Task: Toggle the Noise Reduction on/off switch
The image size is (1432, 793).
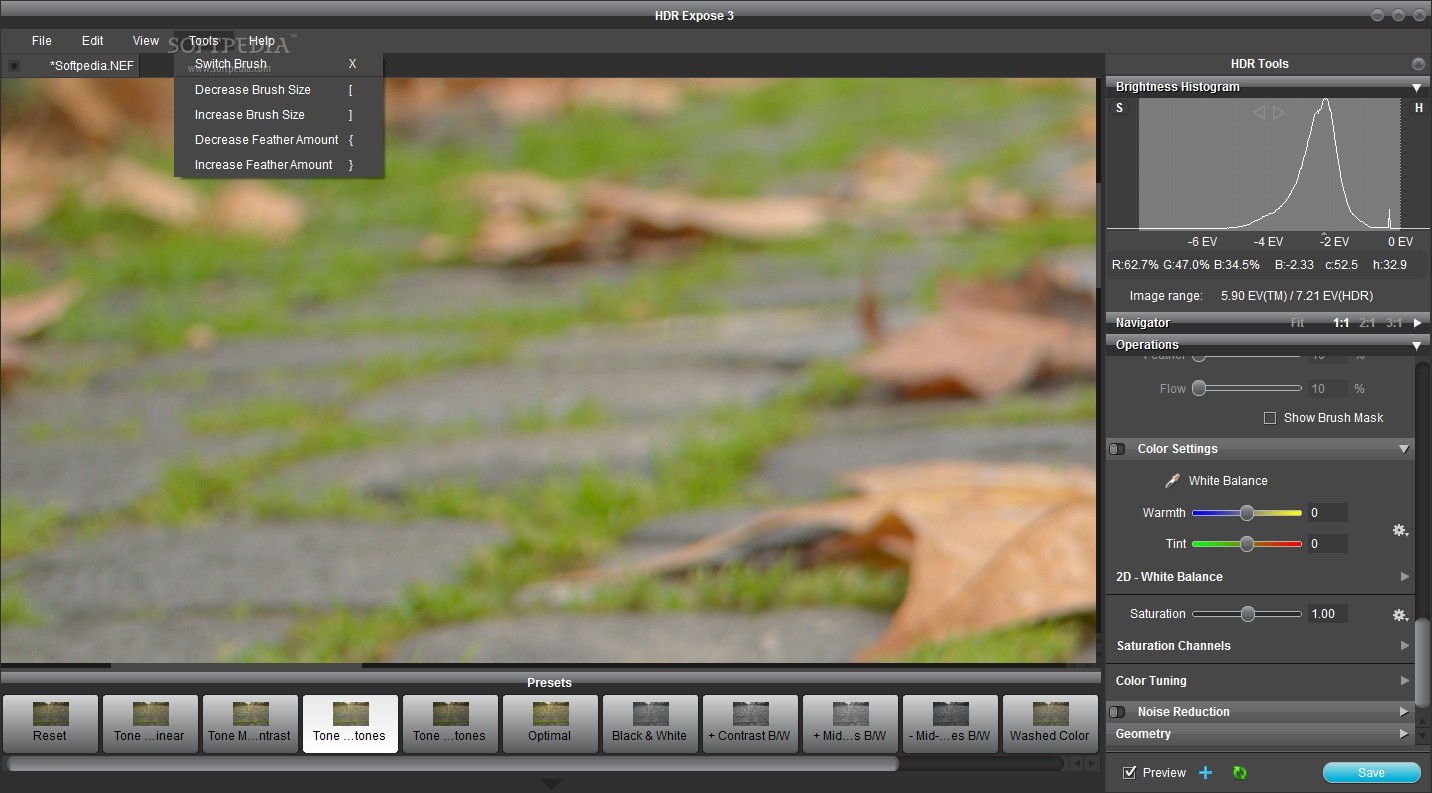Action: coord(1117,712)
